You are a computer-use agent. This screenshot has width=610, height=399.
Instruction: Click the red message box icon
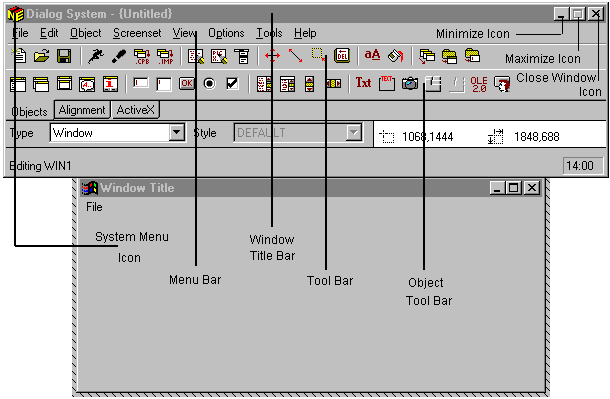110,84
